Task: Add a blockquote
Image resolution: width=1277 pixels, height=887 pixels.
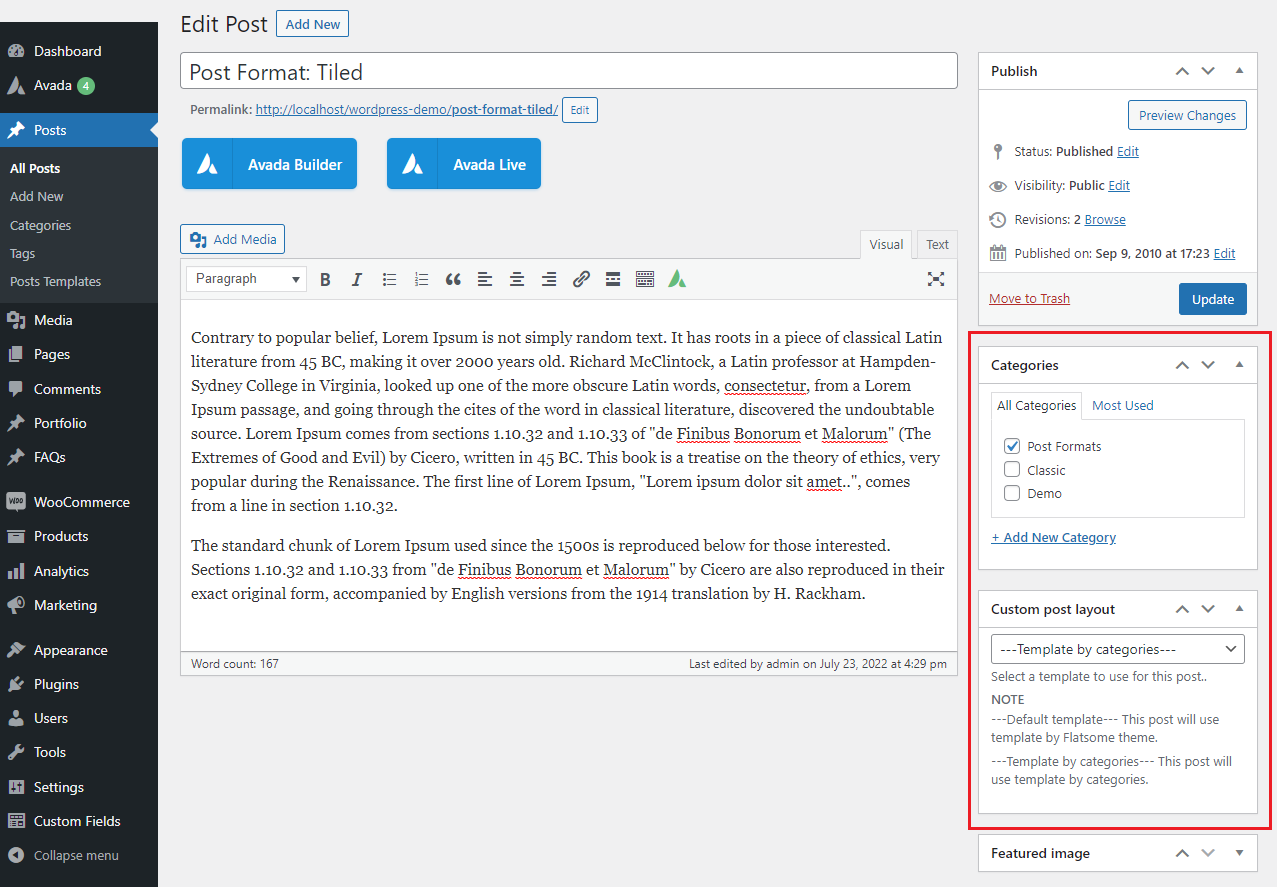Action: click(453, 280)
